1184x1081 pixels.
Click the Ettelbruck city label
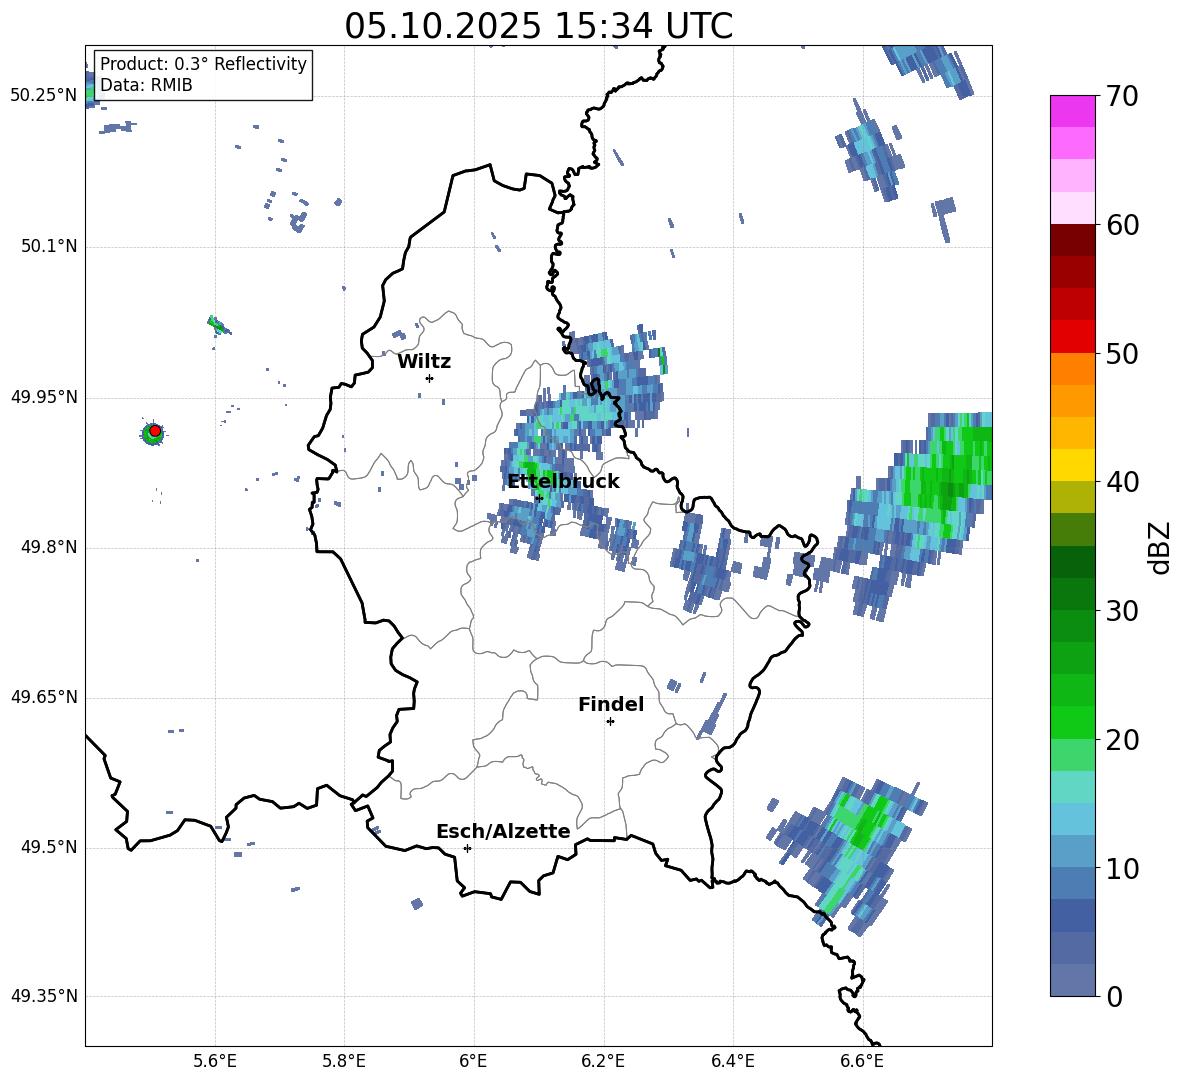coord(563,482)
